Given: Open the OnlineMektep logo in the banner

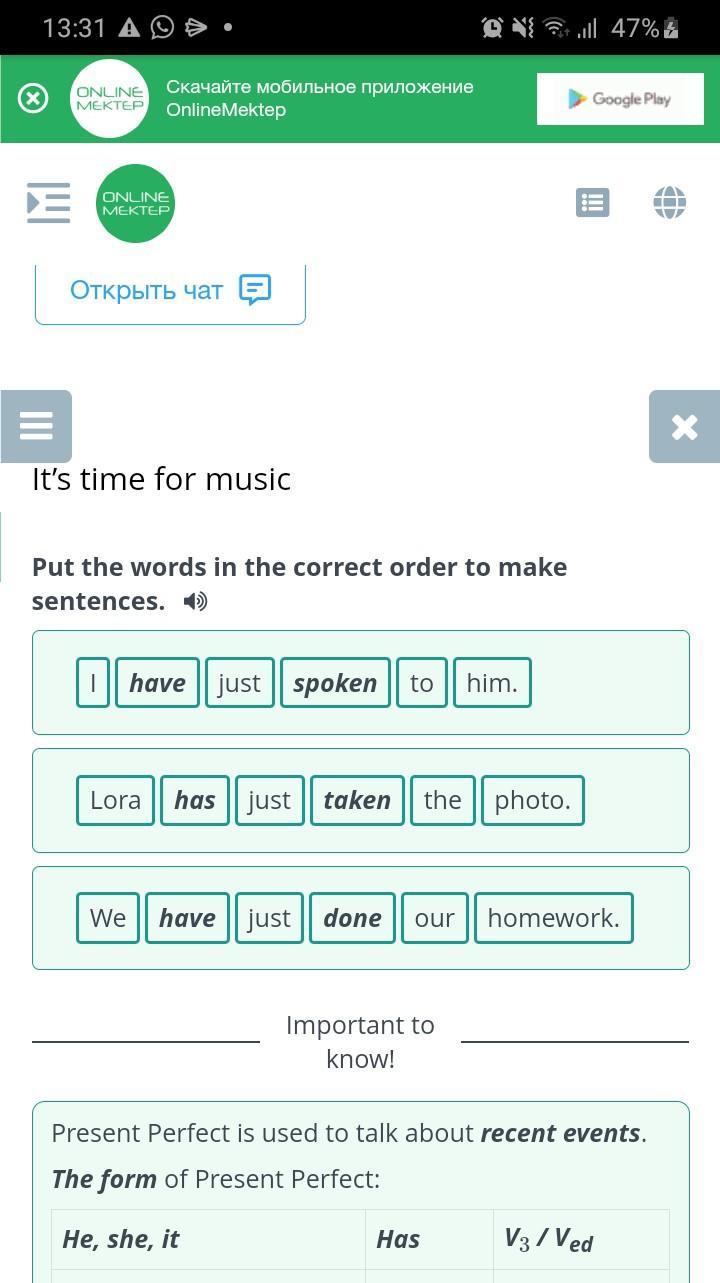Looking at the screenshot, I should 109,98.
